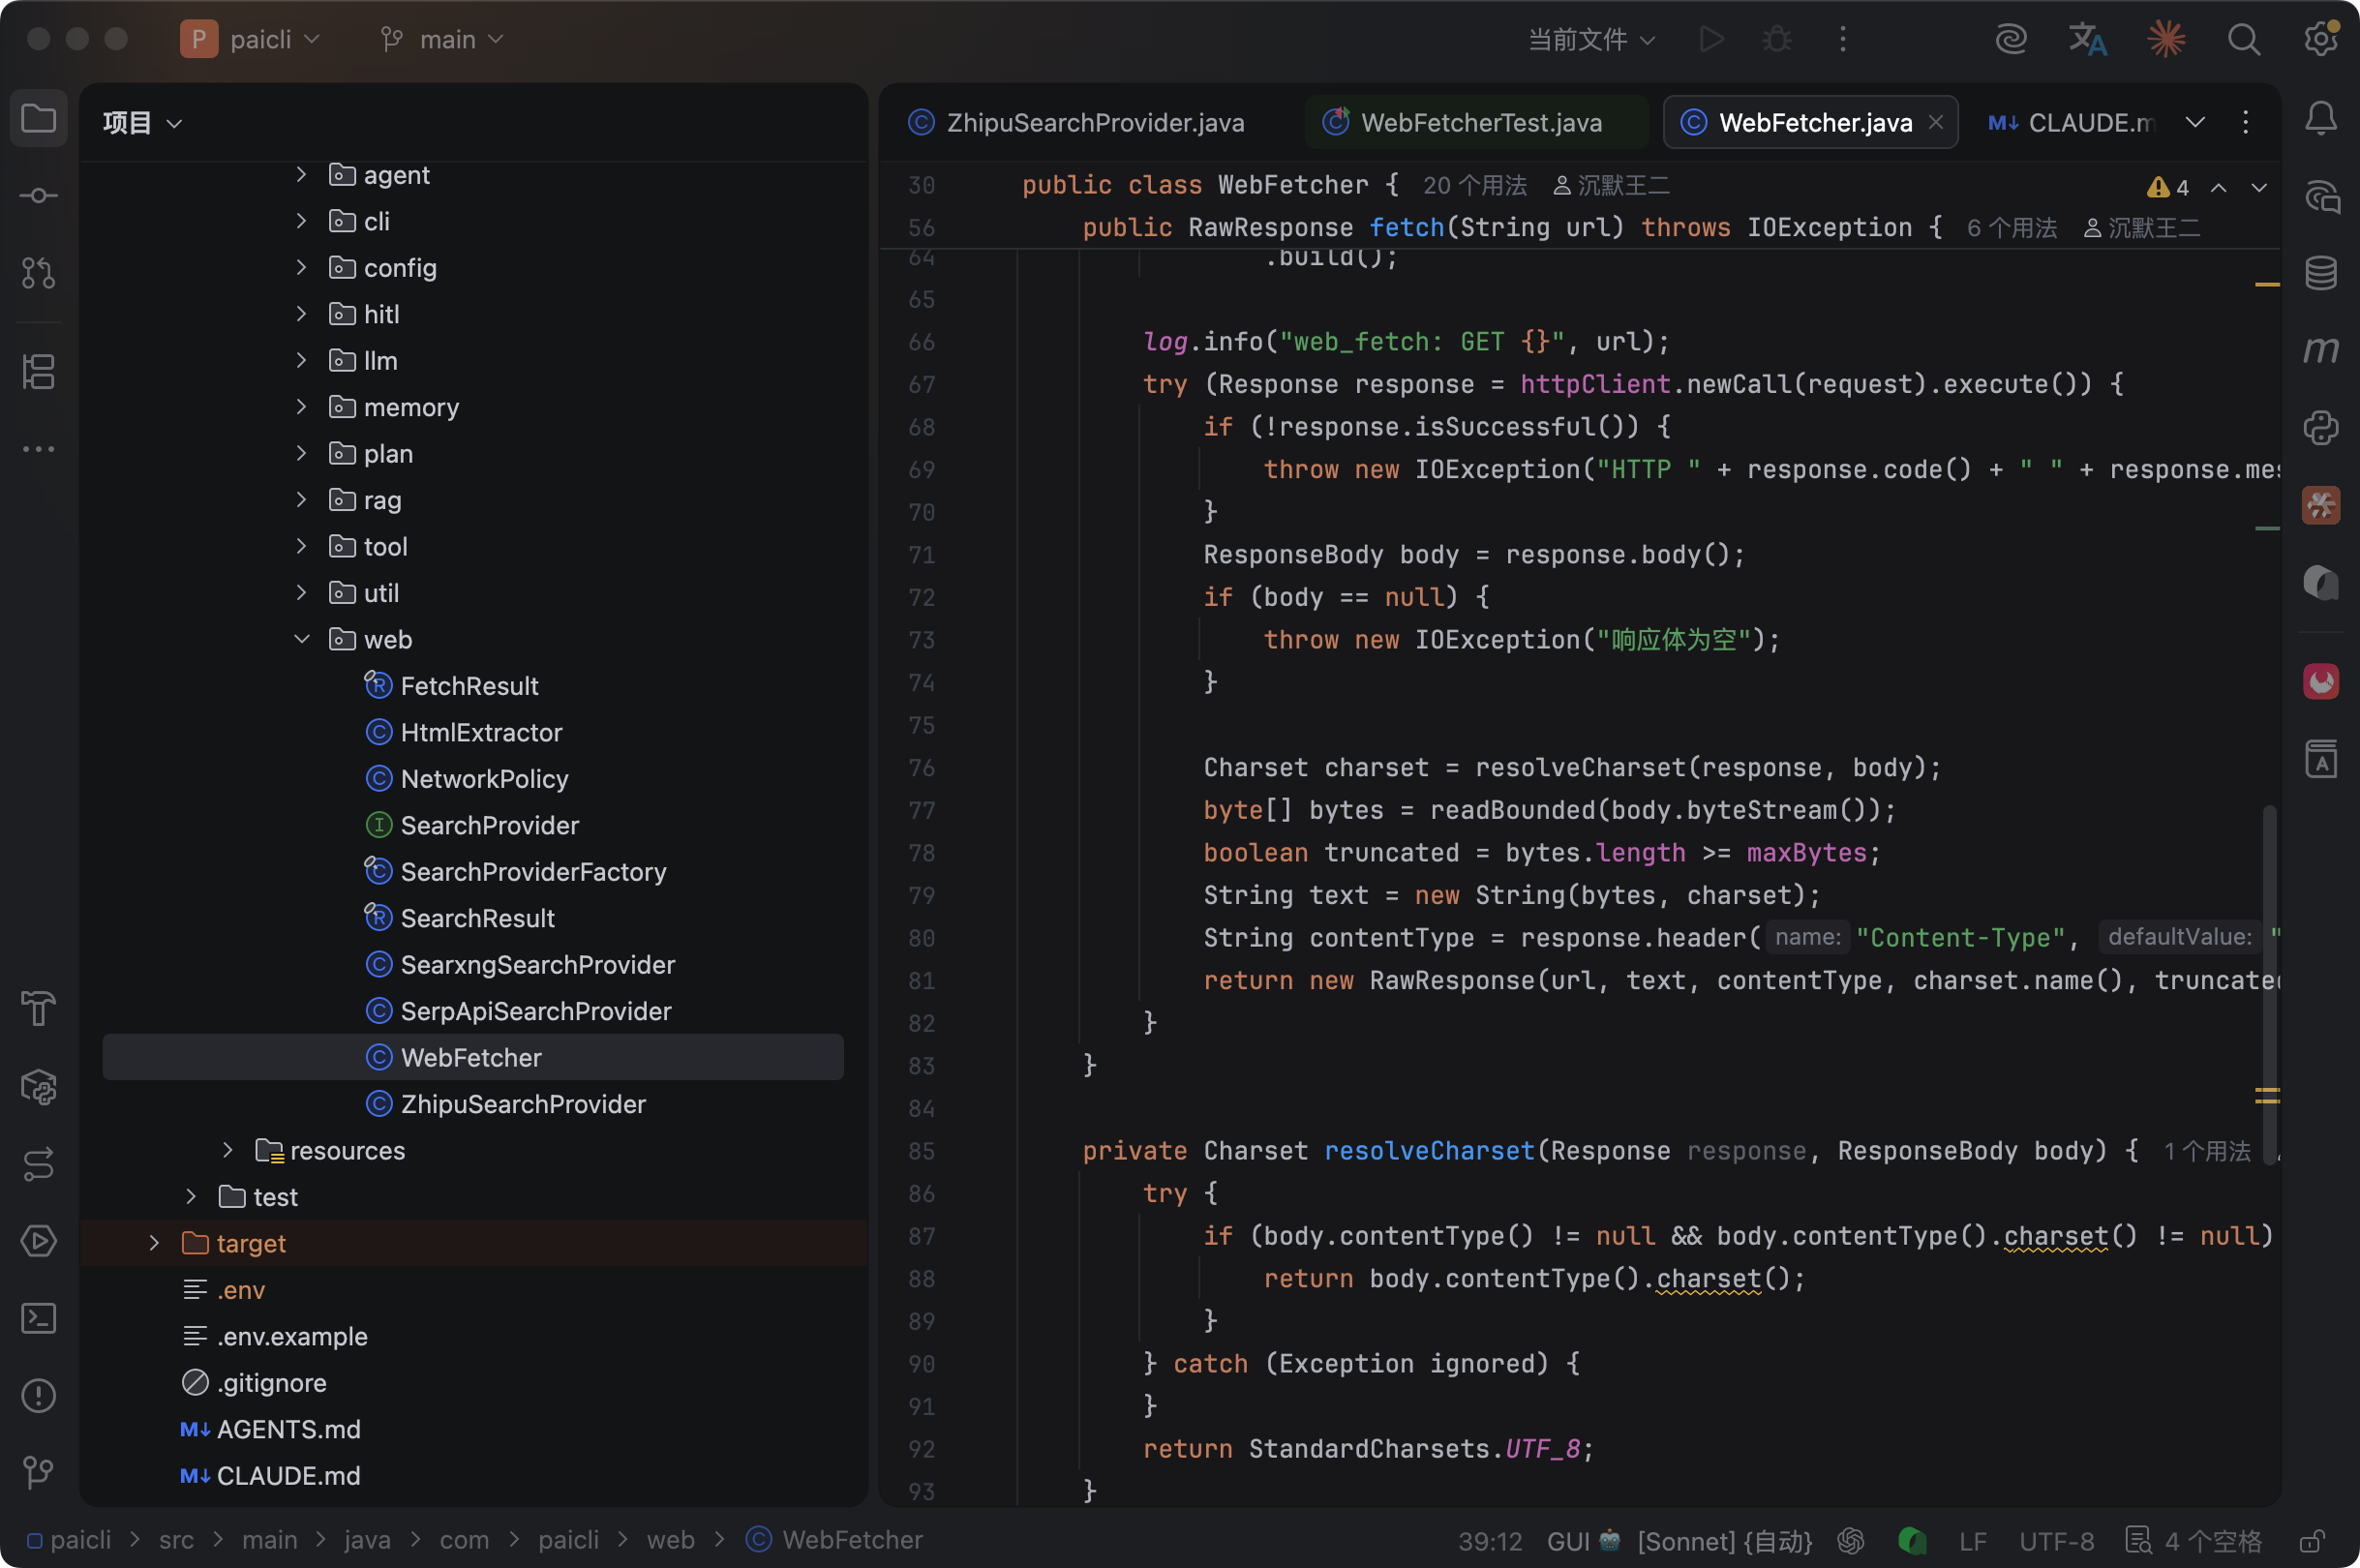Open the Database tool window icon
The image size is (2360, 1568).
click(x=2321, y=273)
